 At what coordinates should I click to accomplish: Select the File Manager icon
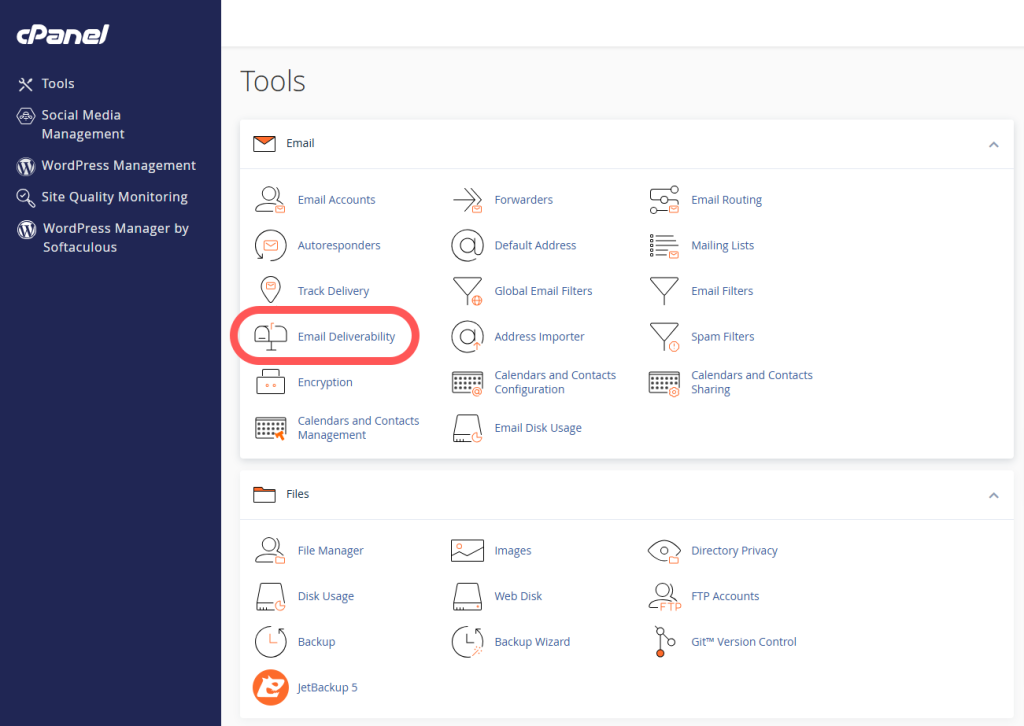click(x=271, y=551)
